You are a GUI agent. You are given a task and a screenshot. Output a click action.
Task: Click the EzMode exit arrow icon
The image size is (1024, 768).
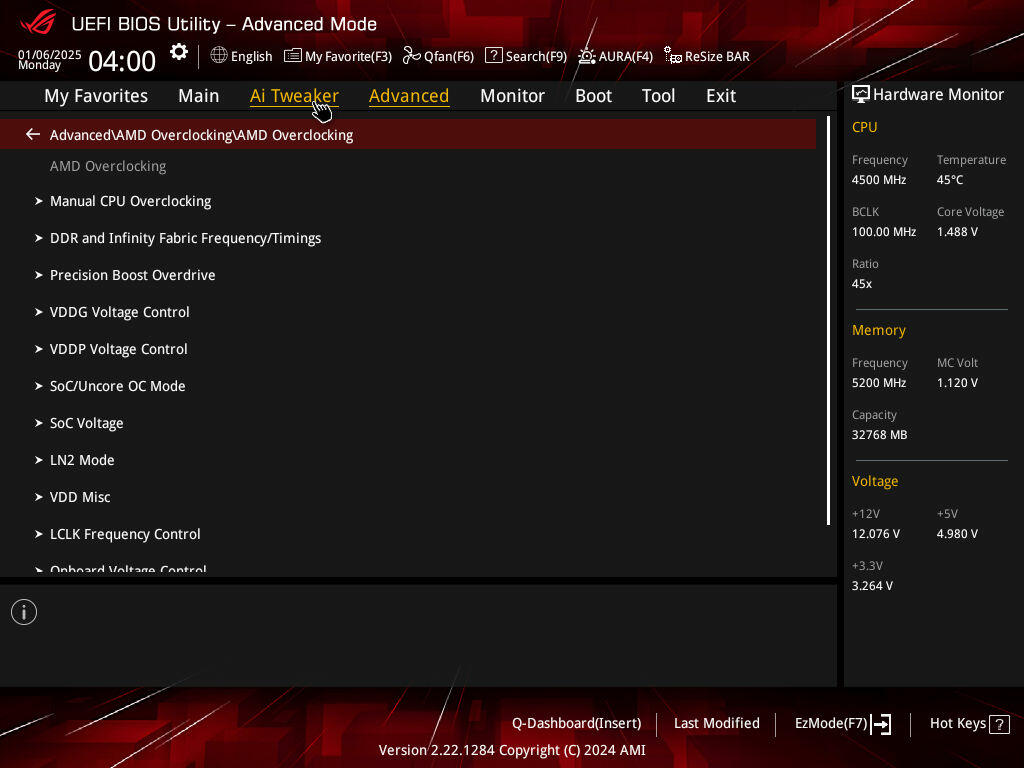pyautogui.click(x=881, y=724)
